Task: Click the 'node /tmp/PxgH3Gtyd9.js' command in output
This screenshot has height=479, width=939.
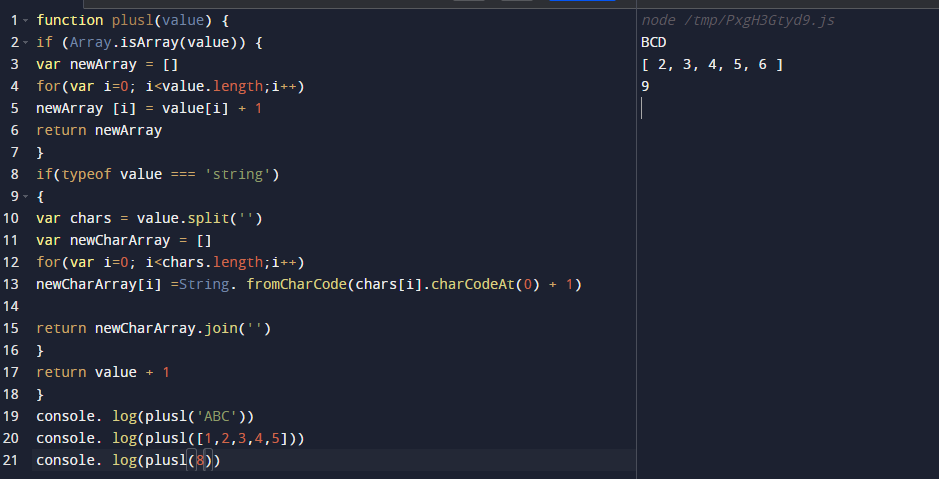Action: point(738,21)
